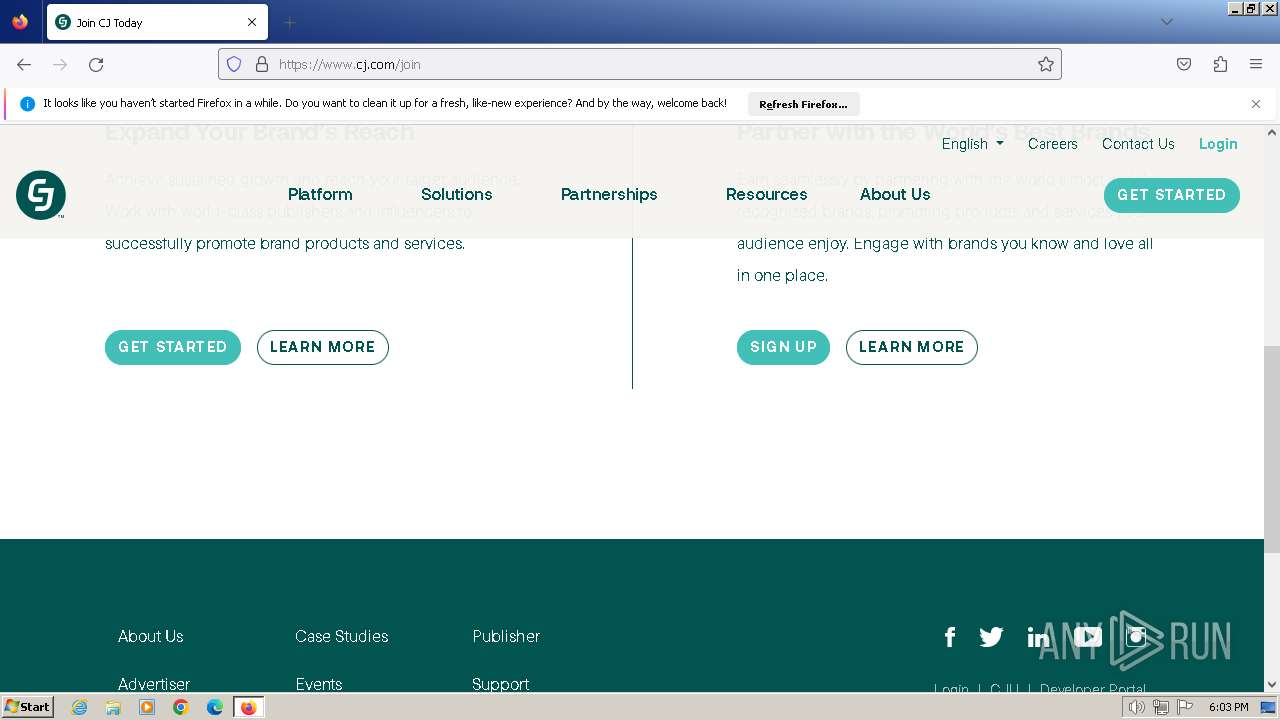The image size is (1280, 720).
Task: Open the Careers link
Action: click(x=1053, y=144)
